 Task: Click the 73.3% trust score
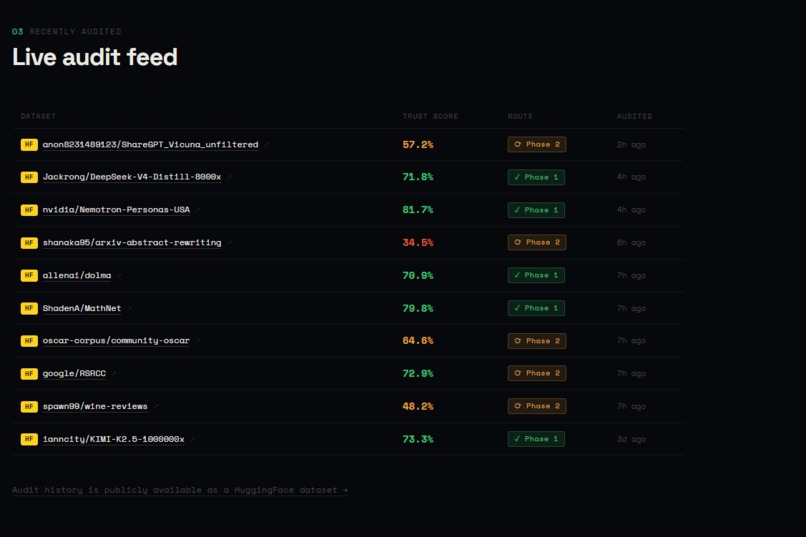418,439
